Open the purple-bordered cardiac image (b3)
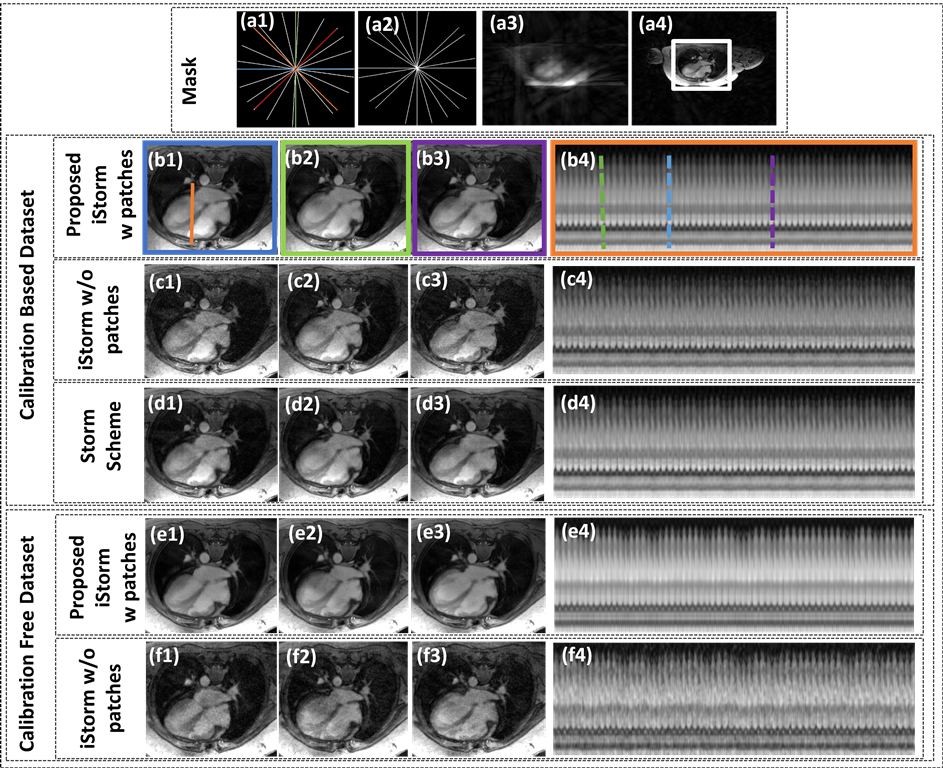This screenshot has height=768, width=943. click(479, 196)
